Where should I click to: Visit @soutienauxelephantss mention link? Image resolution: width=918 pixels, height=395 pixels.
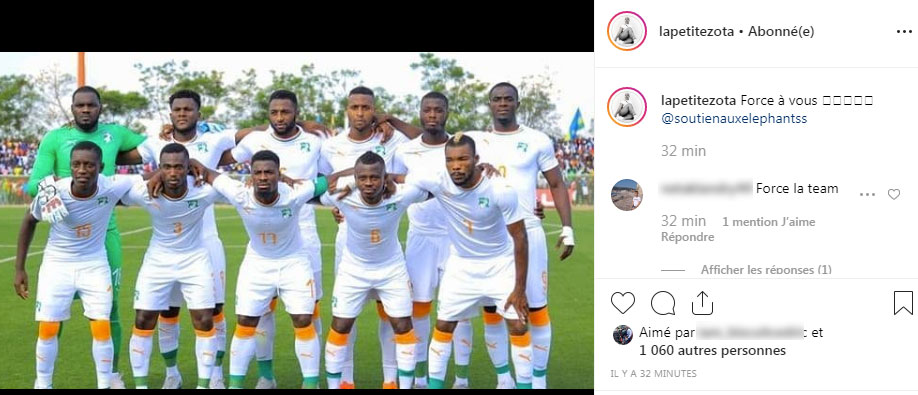734,118
